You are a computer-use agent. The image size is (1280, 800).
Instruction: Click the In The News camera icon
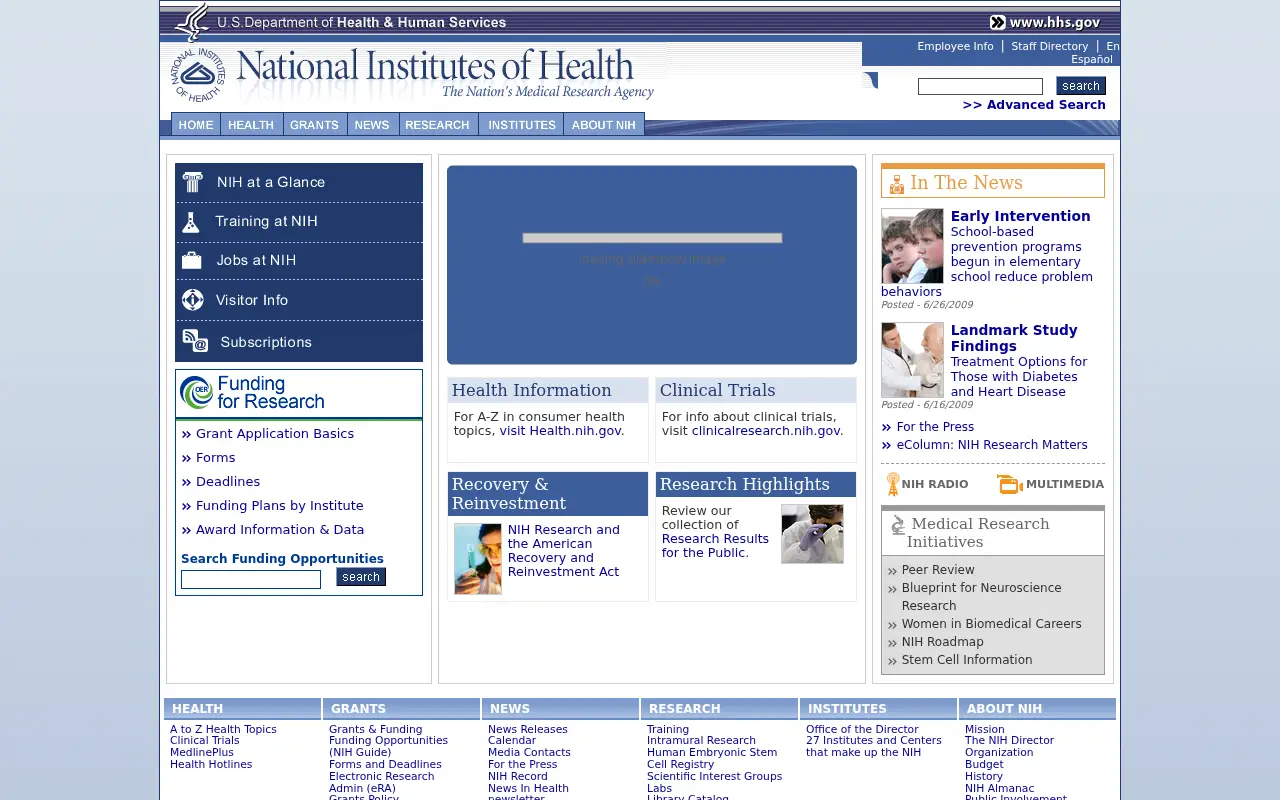click(x=897, y=184)
